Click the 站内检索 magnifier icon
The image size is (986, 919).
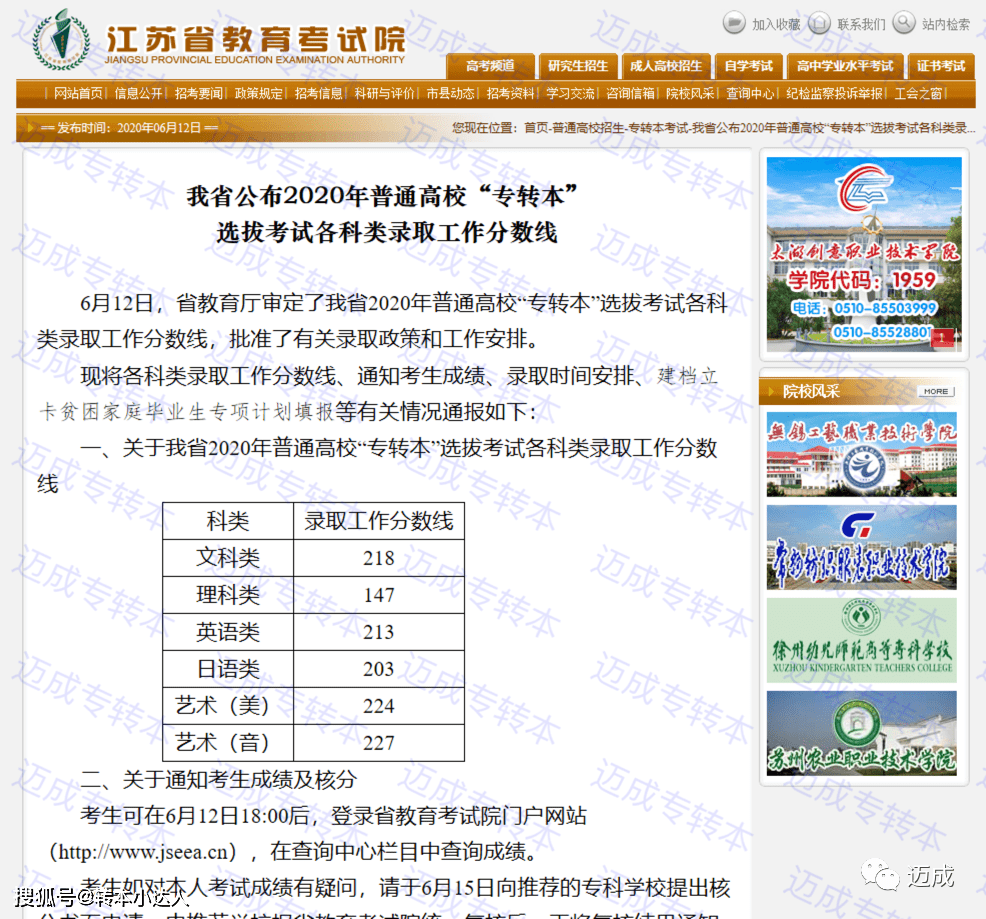[x=904, y=23]
